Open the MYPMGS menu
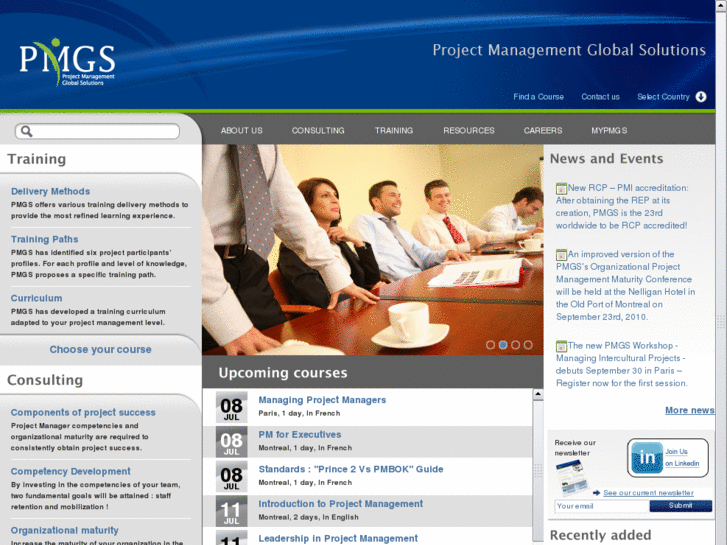This screenshot has height=545, width=727. (609, 130)
